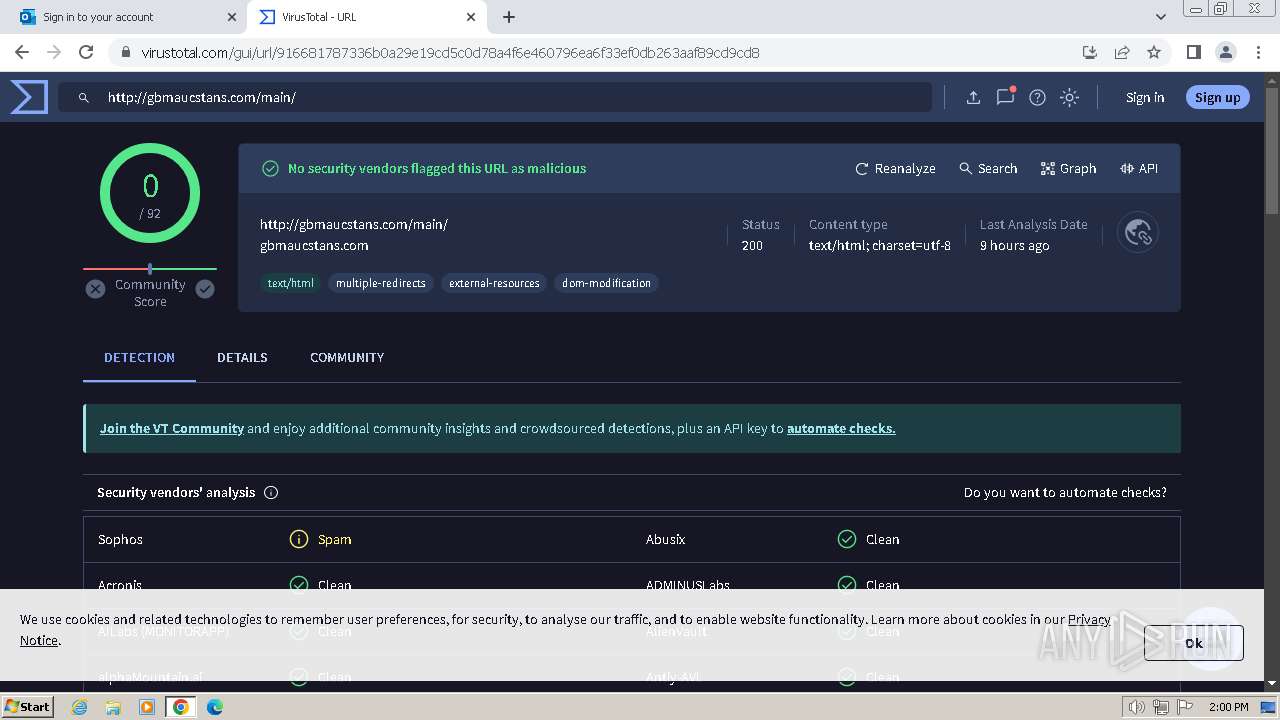Click the 'dom-modification' tag
Screen dimensions: 1280x720
[606, 283]
